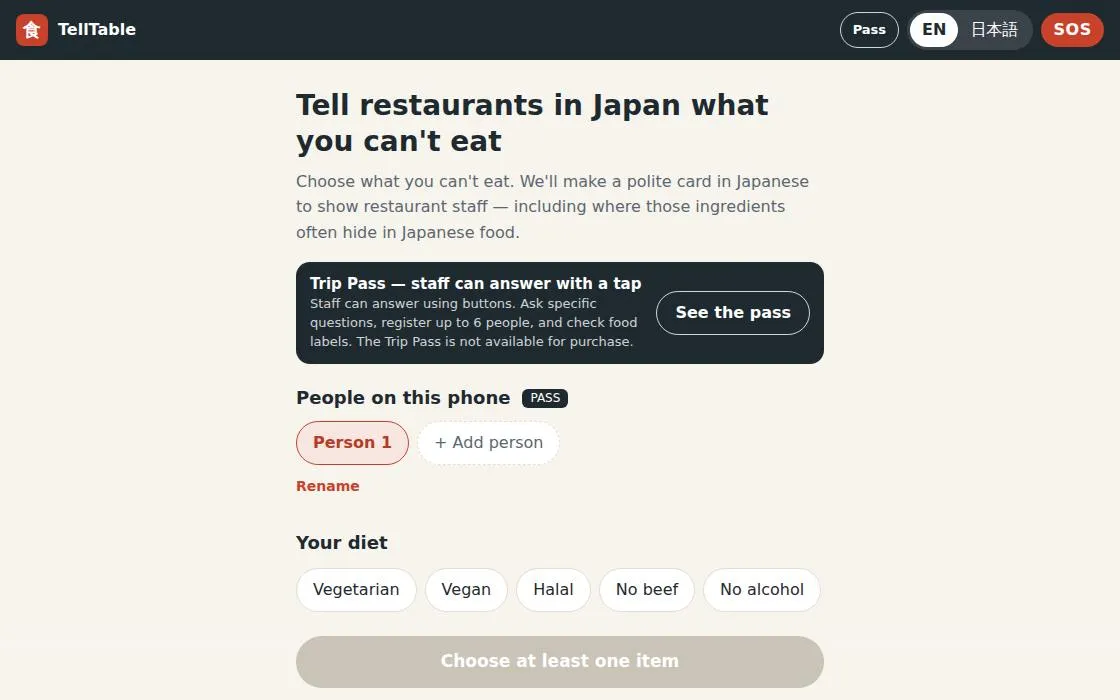The width and height of the screenshot is (1120, 700).
Task: Tap the red SOS button
Action: (x=1071, y=30)
